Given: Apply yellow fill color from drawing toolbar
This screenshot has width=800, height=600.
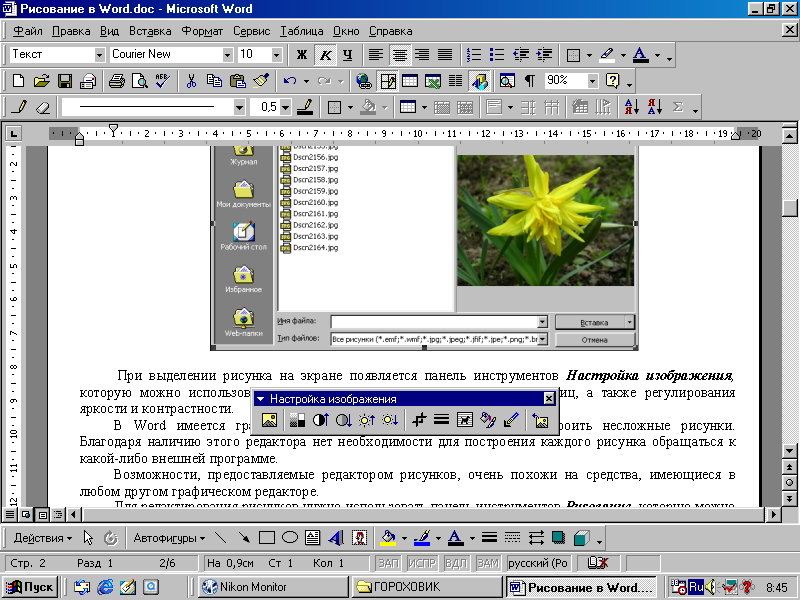Looking at the screenshot, I should click(x=389, y=538).
